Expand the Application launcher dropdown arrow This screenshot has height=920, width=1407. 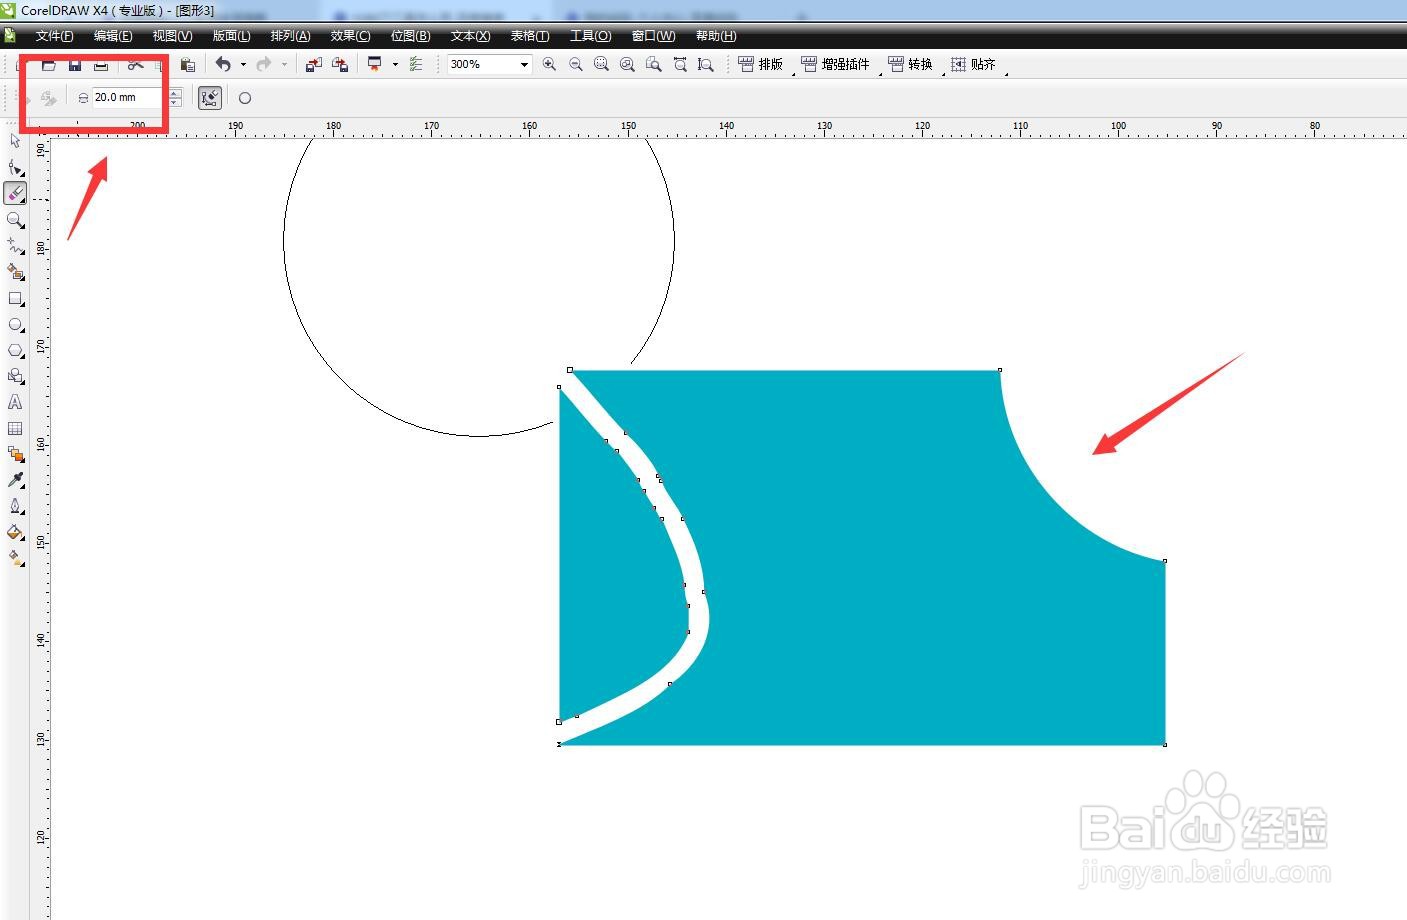click(x=395, y=64)
